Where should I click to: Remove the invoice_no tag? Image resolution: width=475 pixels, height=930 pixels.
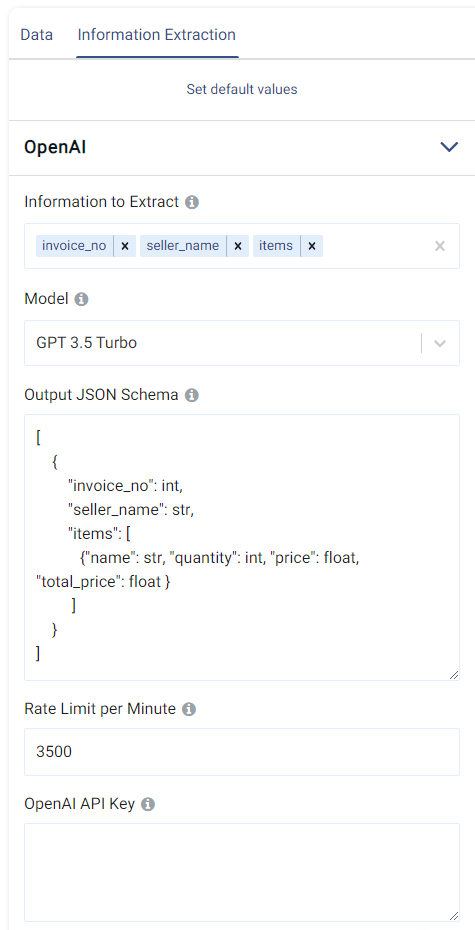pos(125,246)
